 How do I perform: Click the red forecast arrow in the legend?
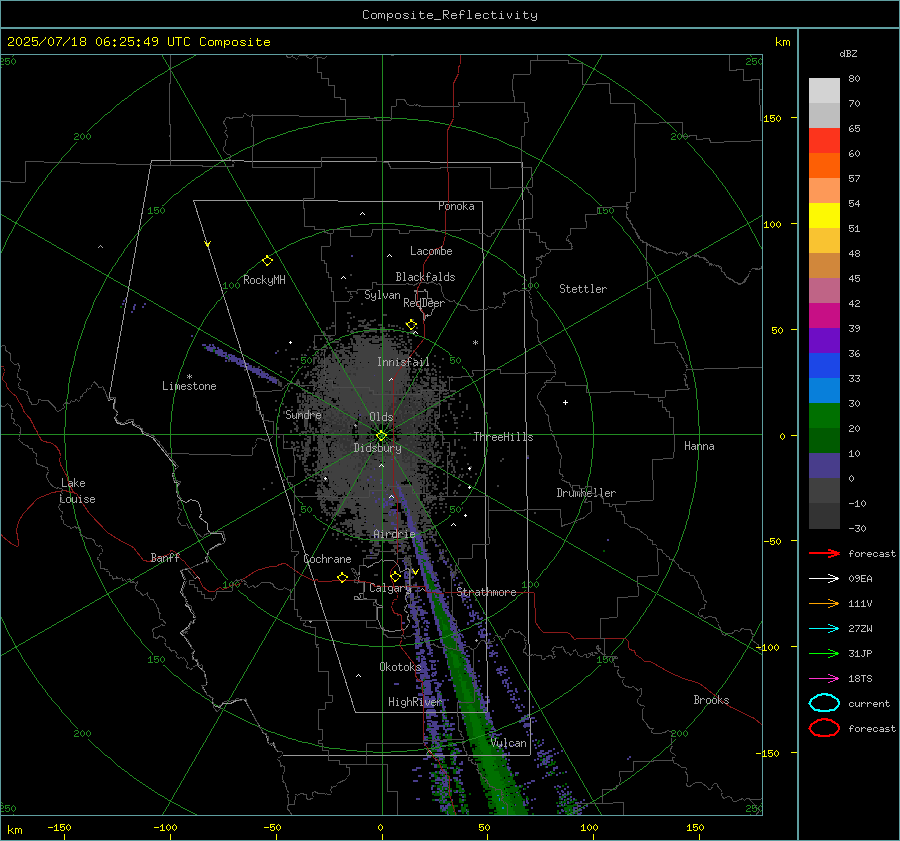[x=824, y=553]
